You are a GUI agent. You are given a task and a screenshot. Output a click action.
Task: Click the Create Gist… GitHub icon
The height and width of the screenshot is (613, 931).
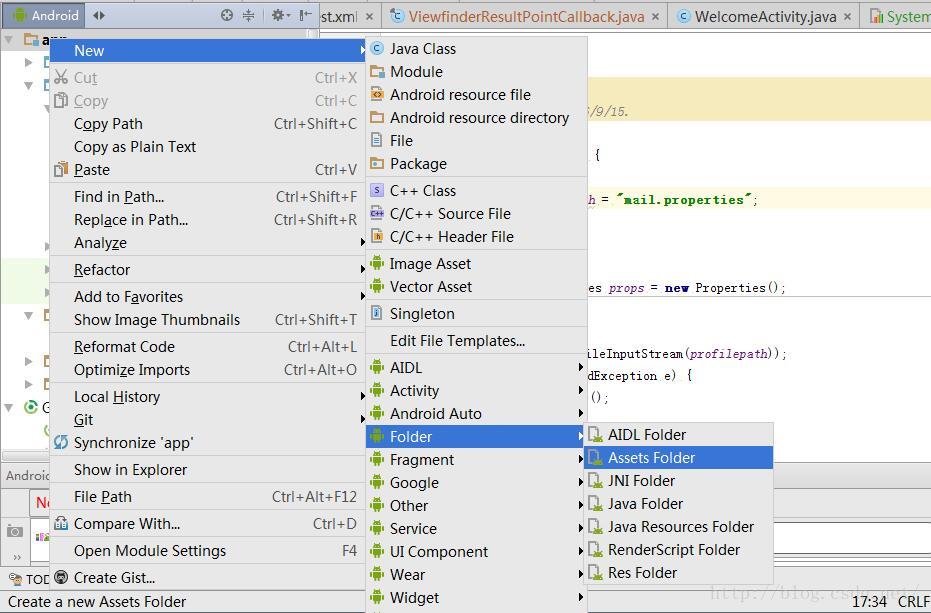(x=61, y=577)
